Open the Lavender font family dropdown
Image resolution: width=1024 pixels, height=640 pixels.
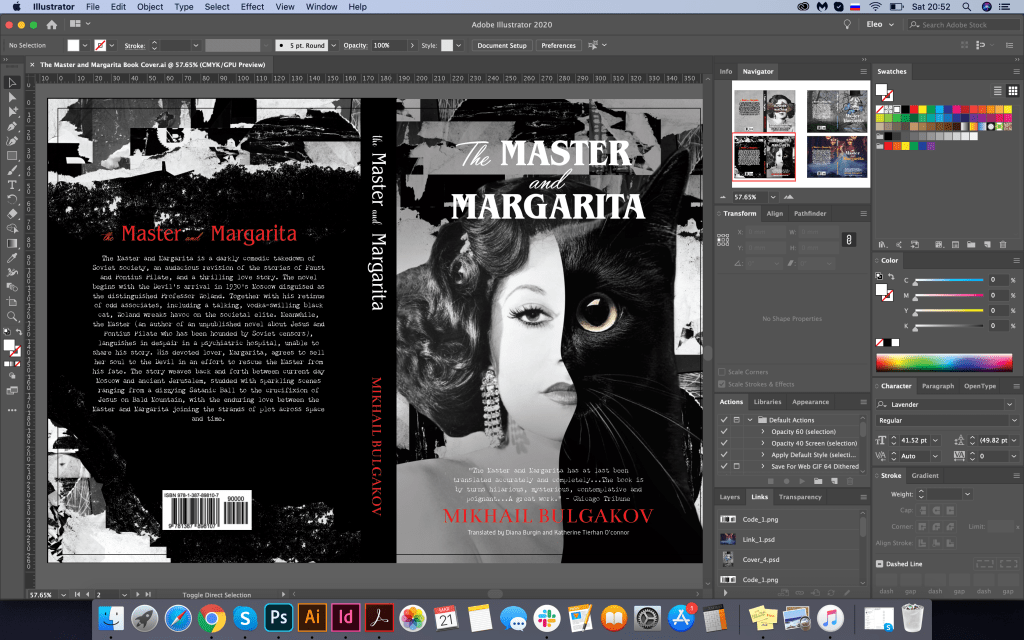1008,404
